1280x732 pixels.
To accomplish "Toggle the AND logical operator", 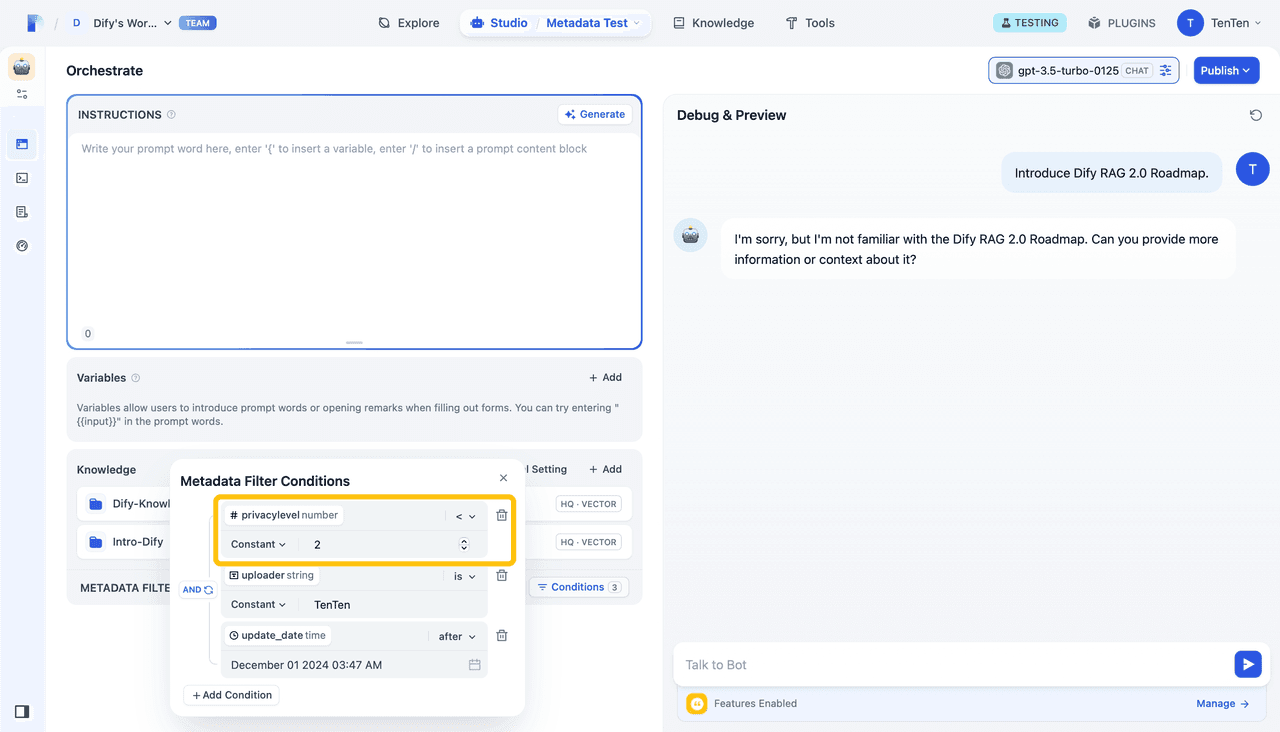I will (x=197, y=590).
